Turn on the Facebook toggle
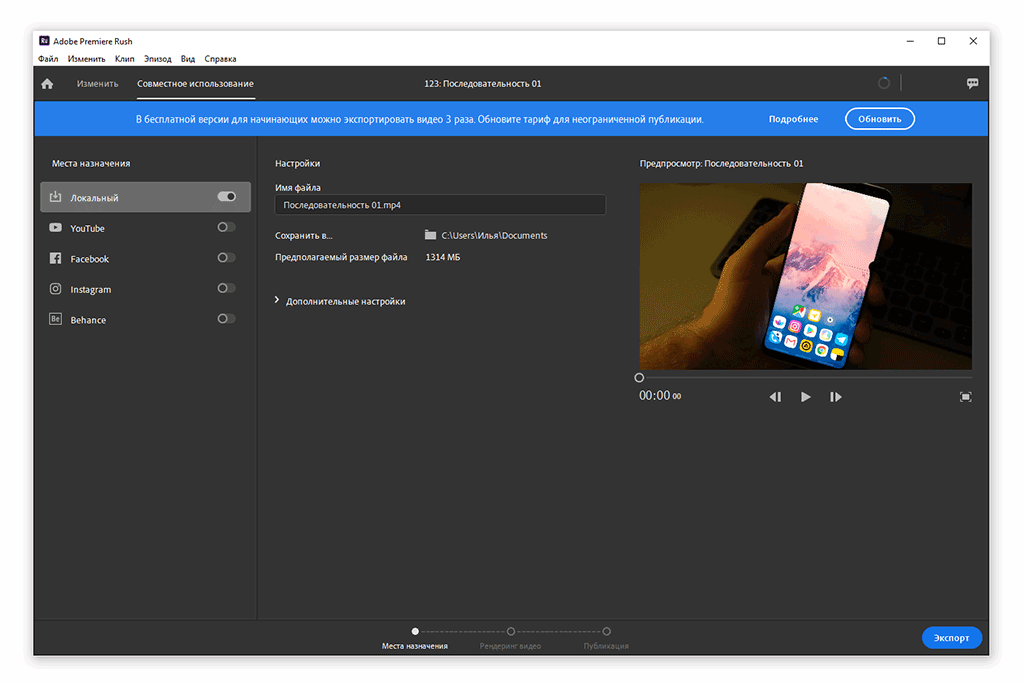 (x=227, y=258)
